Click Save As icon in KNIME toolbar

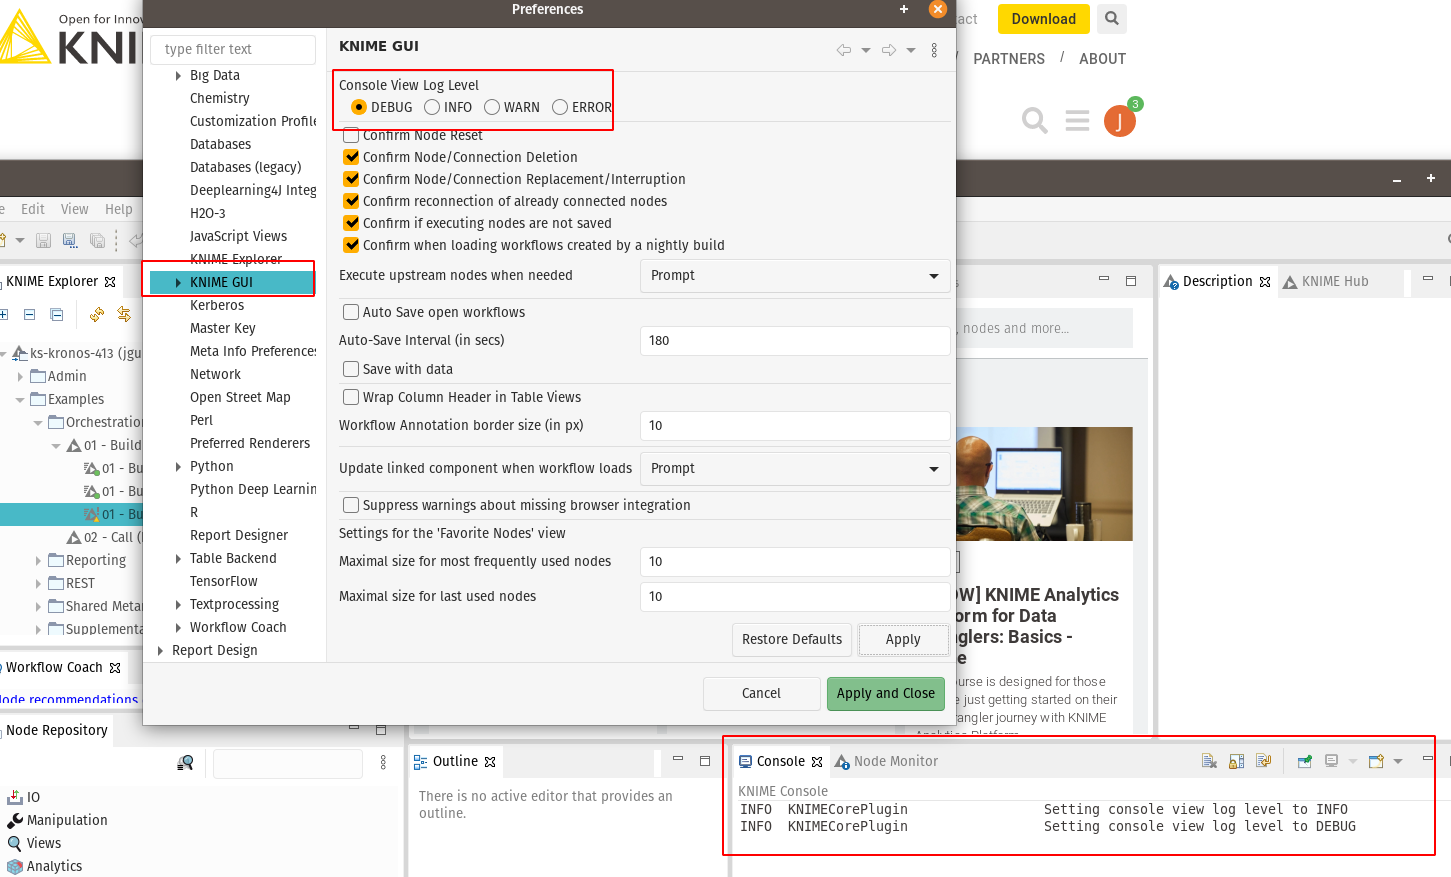(x=70, y=240)
